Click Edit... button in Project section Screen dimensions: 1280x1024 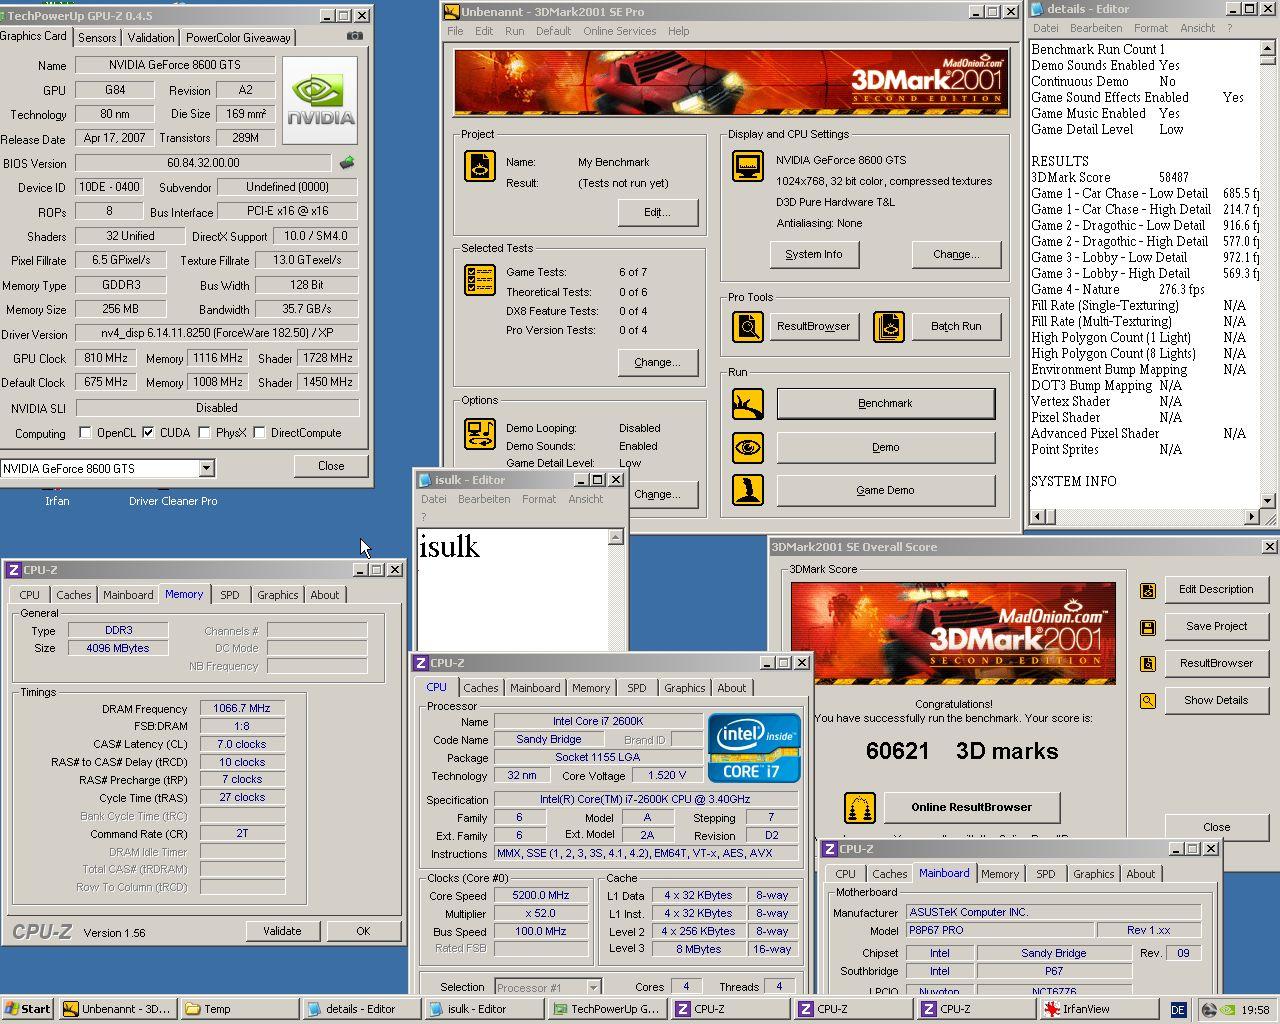[x=657, y=212]
